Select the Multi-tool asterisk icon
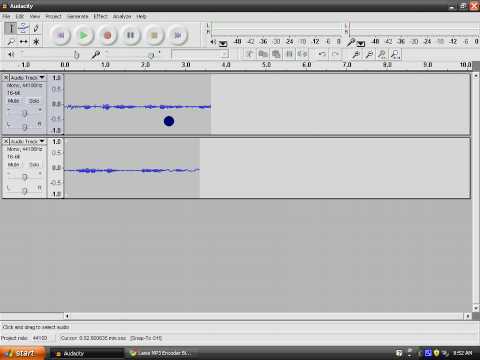This screenshot has width=480, height=360. pos(36,42)
